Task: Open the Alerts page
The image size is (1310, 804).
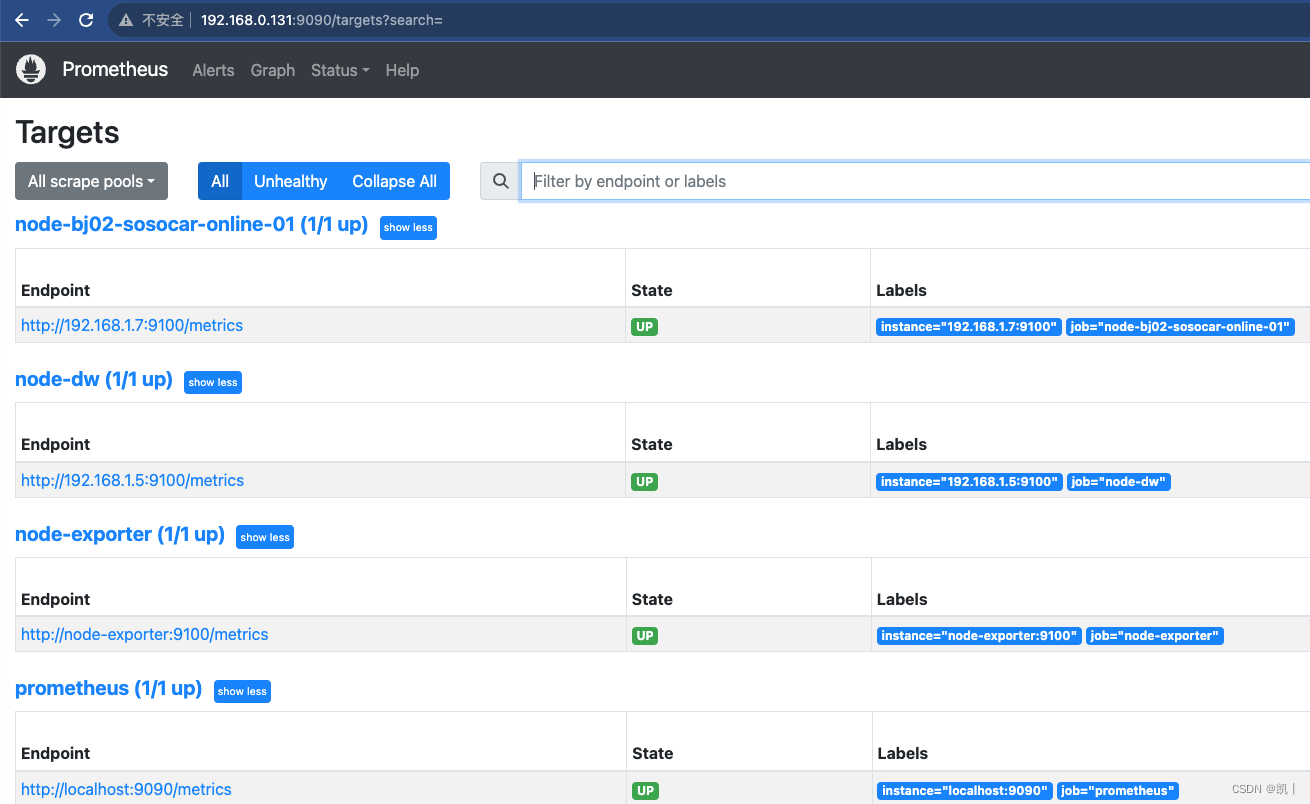Action: tap(213, 70)
